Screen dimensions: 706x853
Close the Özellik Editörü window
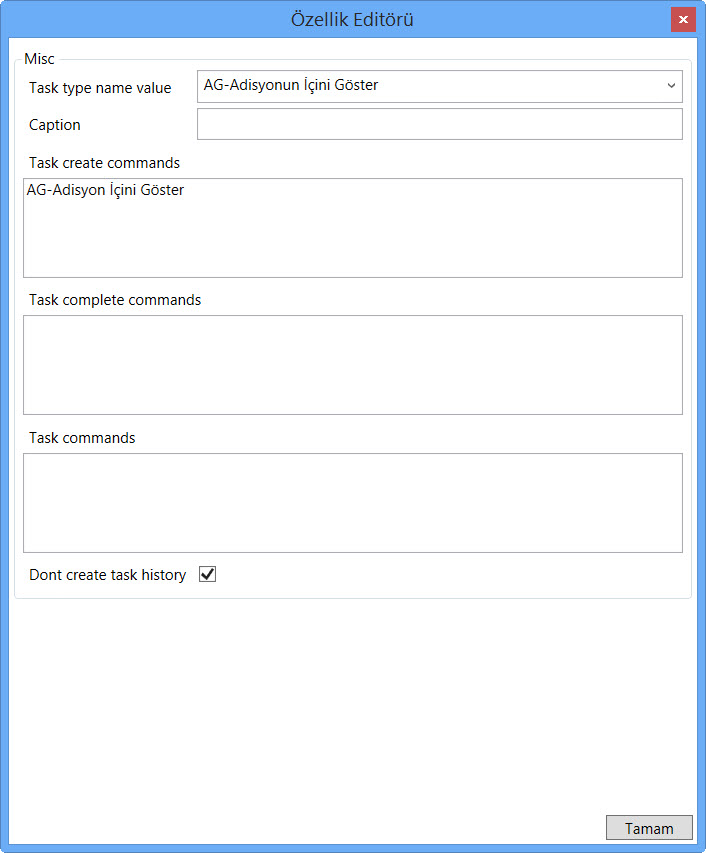click(x=683, y=20)
